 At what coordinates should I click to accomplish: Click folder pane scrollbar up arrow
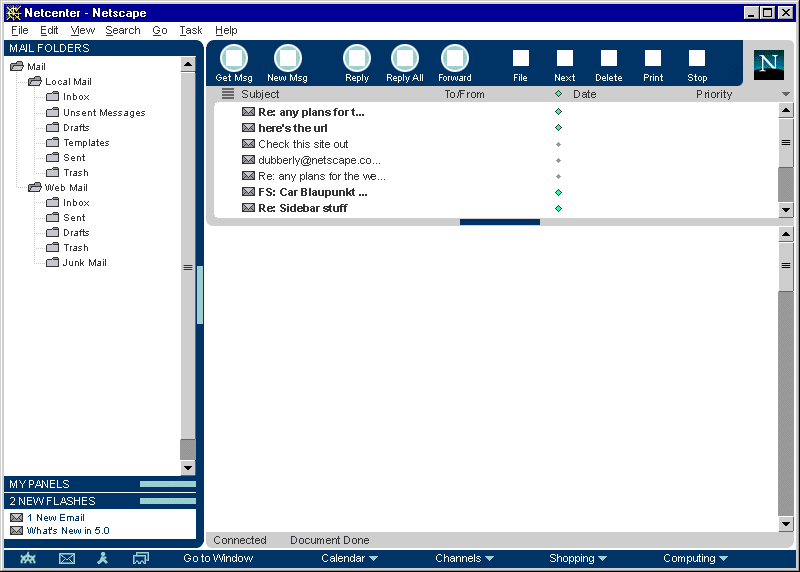tap(188, 64)
